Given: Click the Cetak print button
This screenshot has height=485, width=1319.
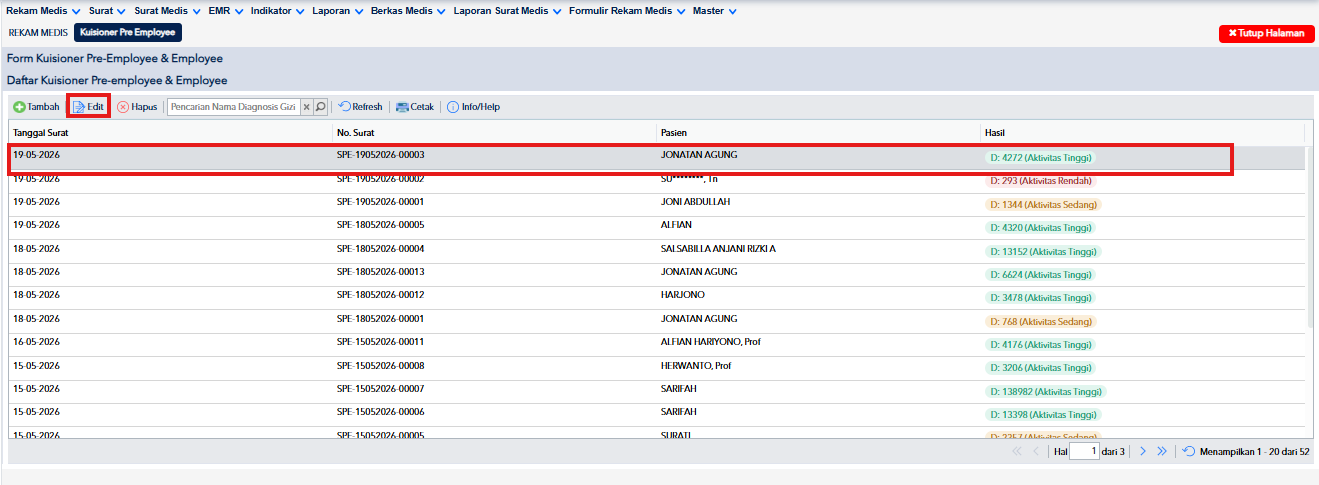Looking at the screenshot, I should click(415, 107).
